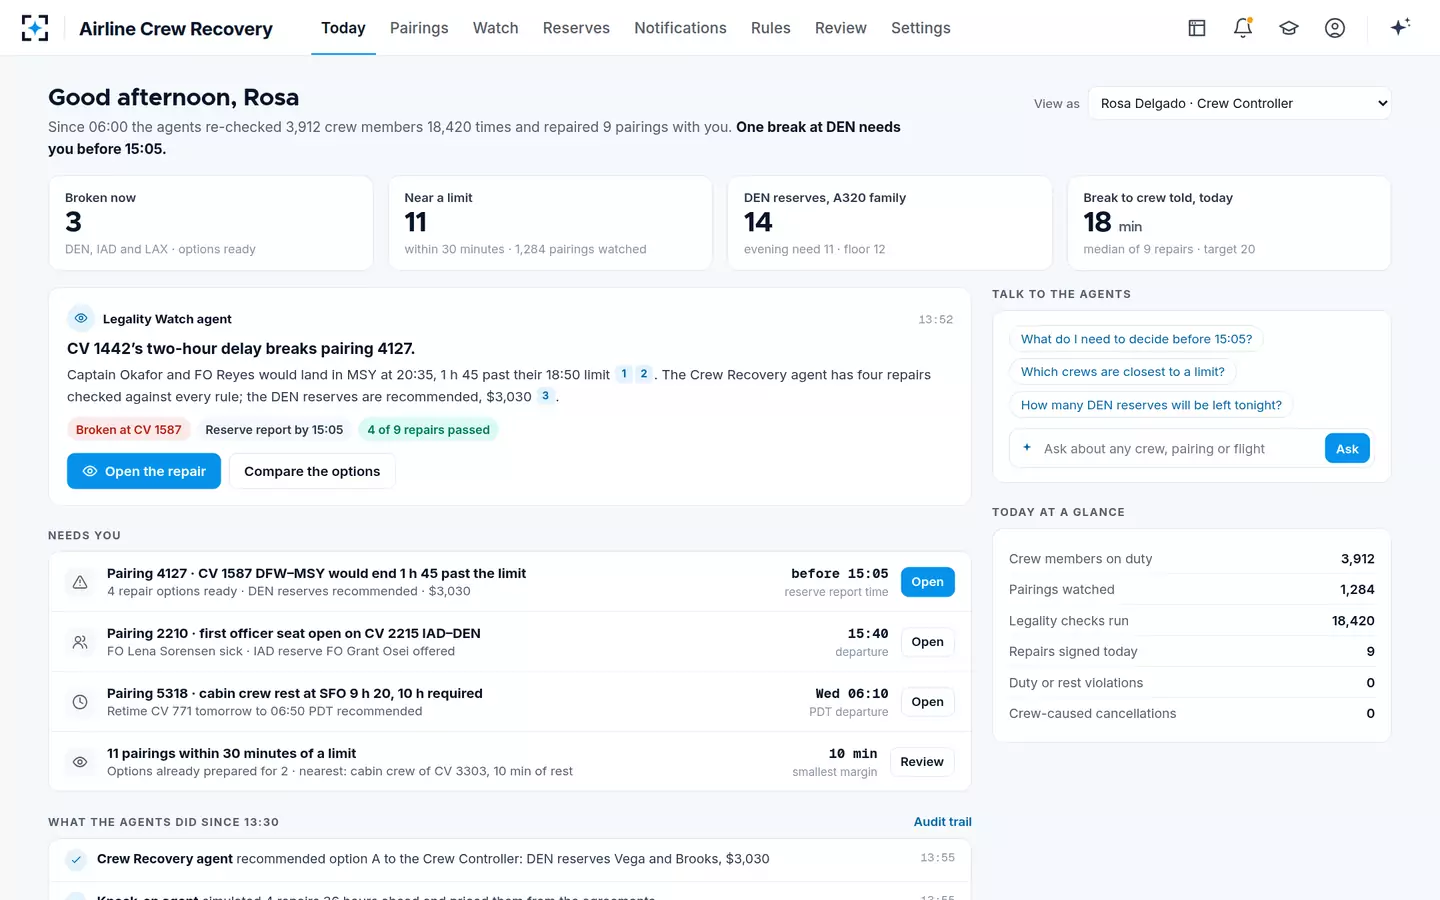Select 'Which crews are closest to a limit?'
Screen dimensions: 1440x900
point(1122,372)
